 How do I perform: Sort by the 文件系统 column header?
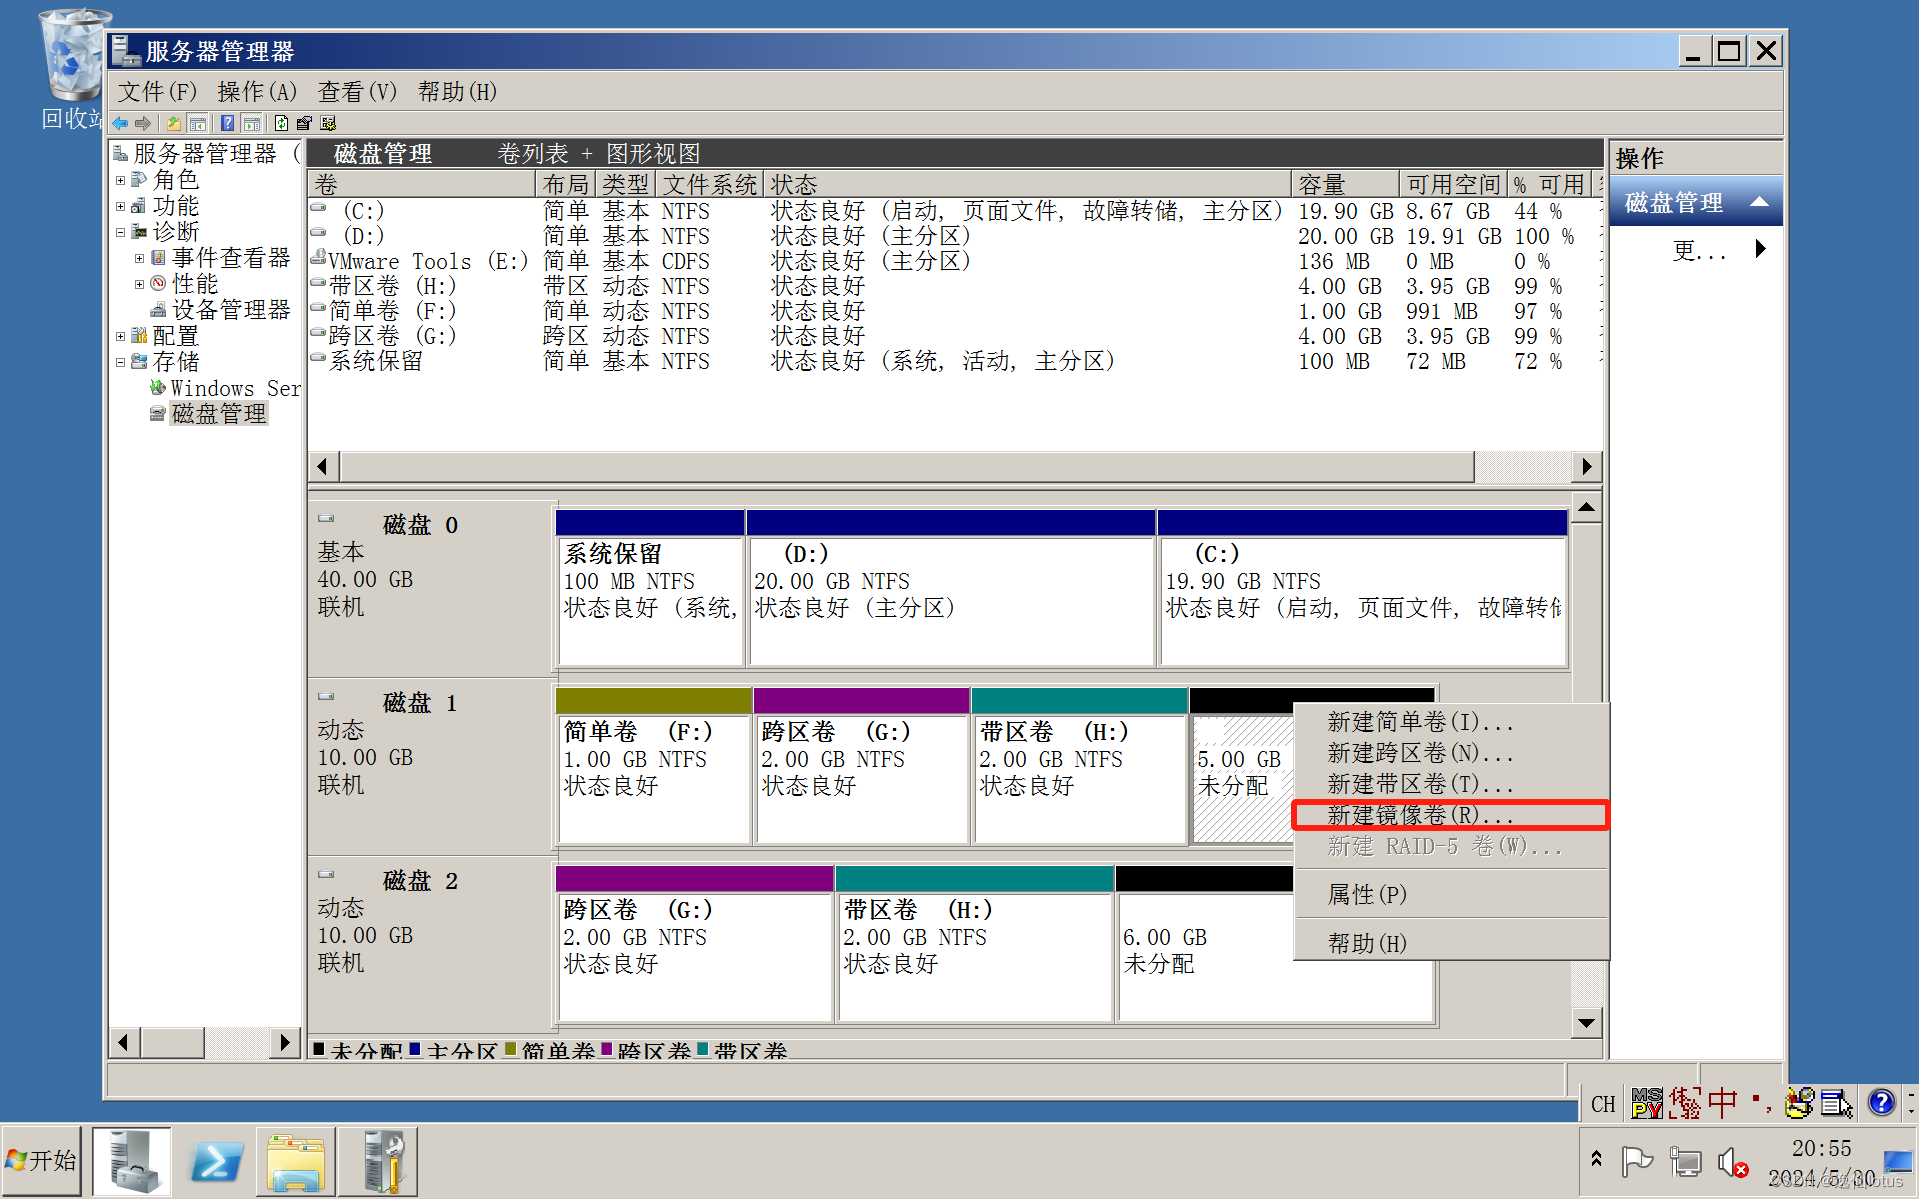[710, 184]
